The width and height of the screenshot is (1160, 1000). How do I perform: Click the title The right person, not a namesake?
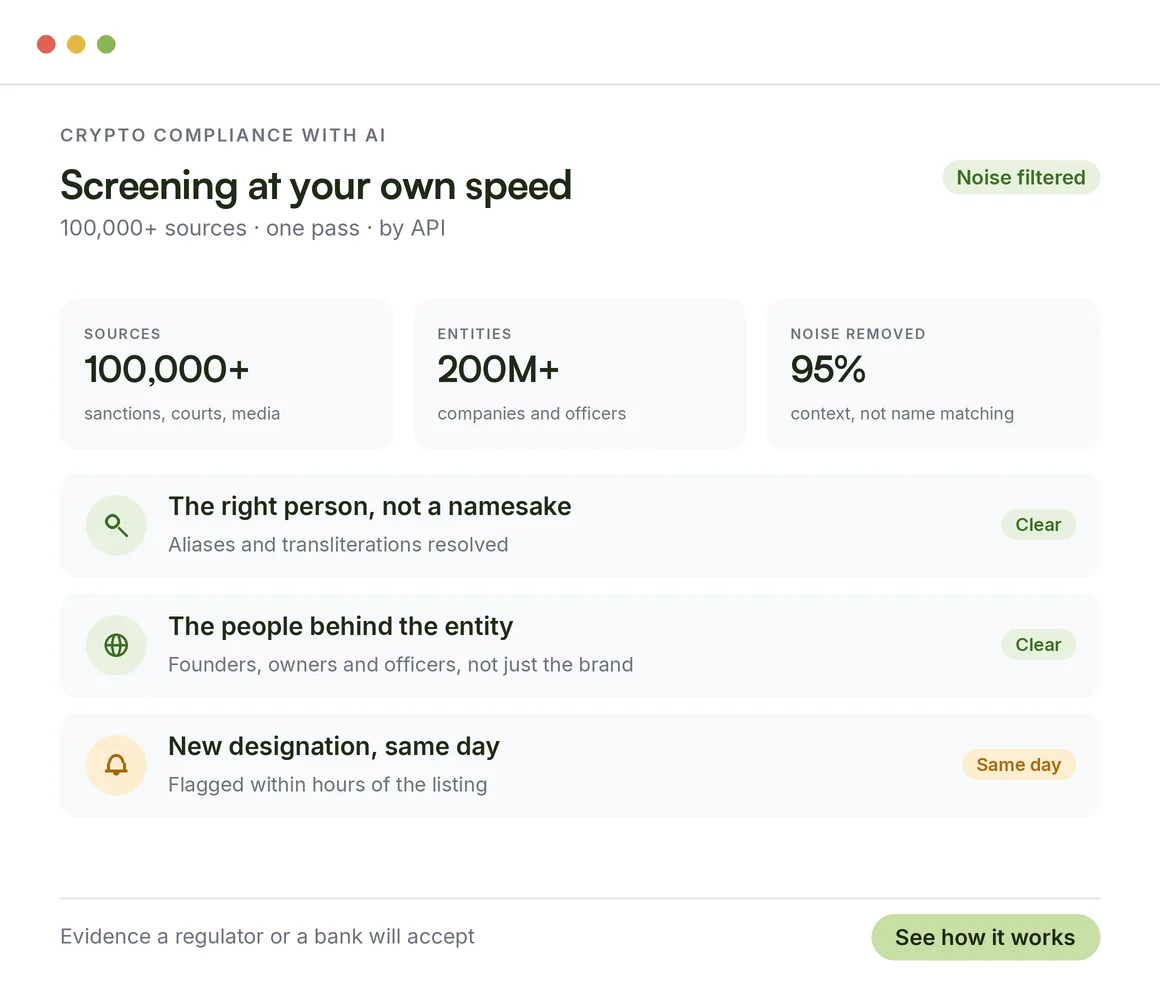click(370, 507)
